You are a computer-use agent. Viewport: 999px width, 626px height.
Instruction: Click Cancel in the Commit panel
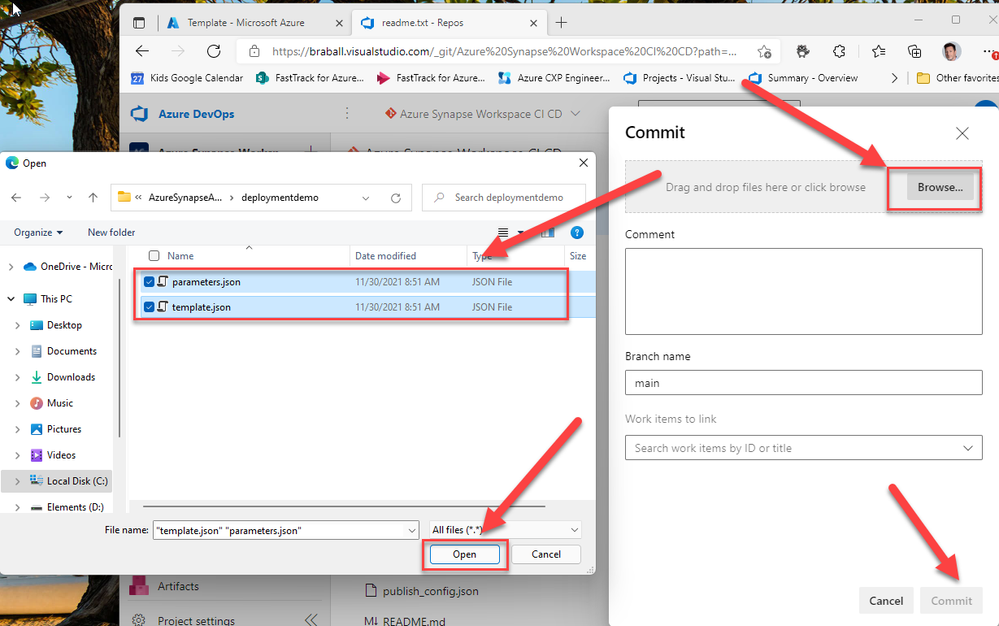886,601
